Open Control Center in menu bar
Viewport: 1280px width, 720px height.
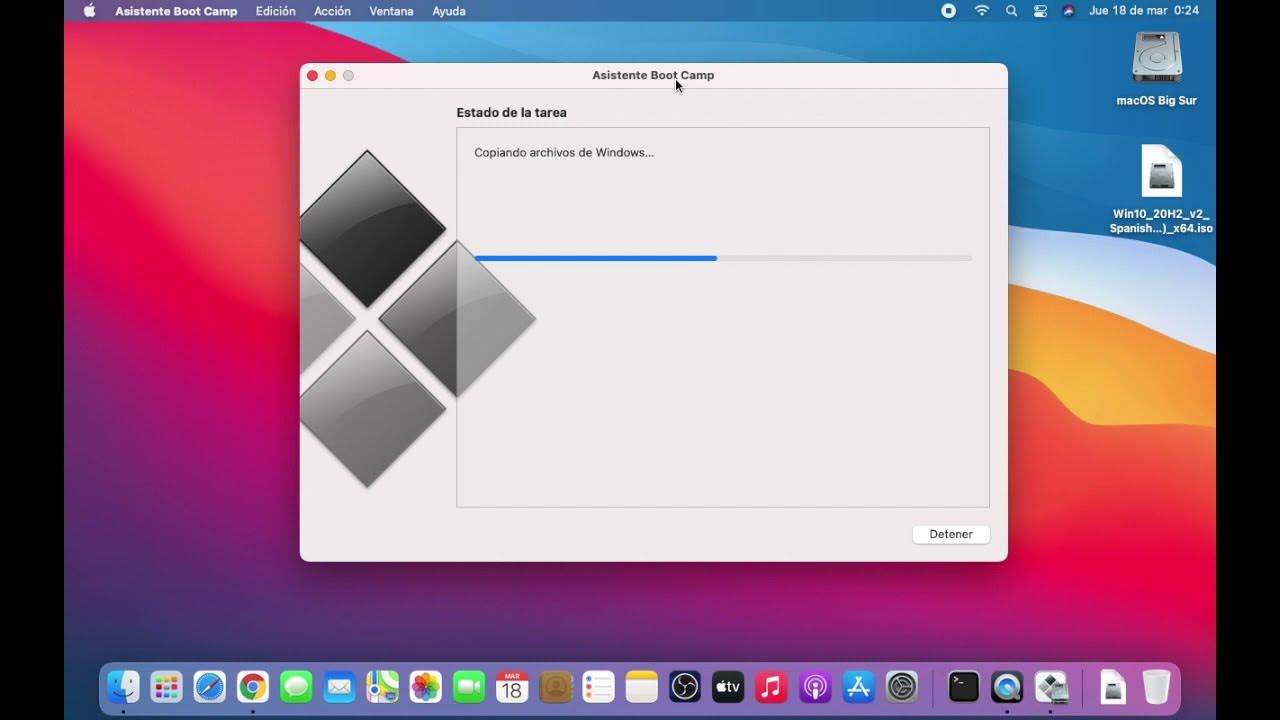(1040, 11)
